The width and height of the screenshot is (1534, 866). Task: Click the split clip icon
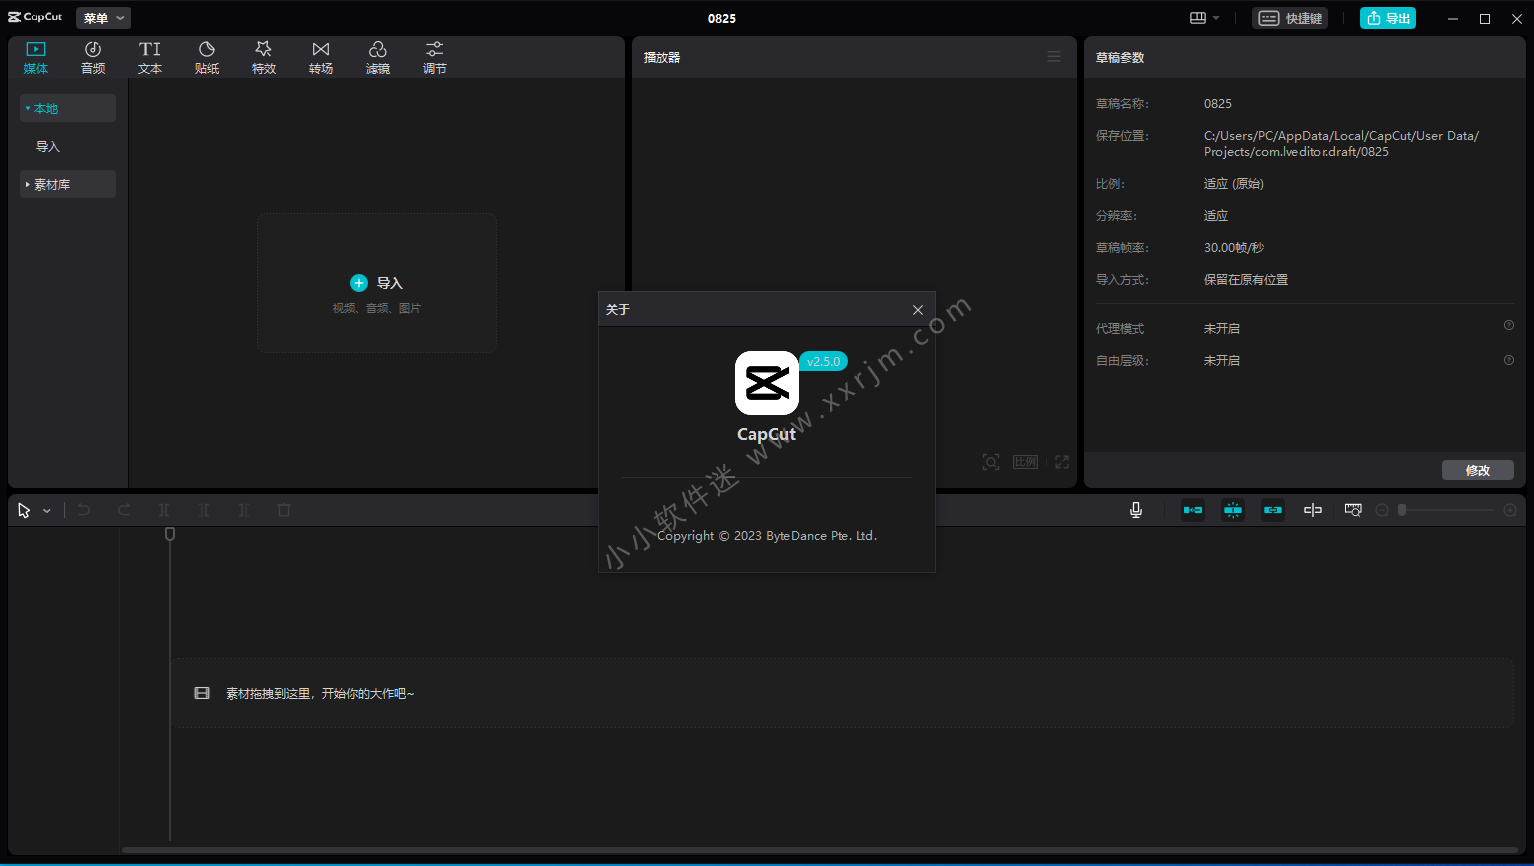pyautogui.click(x=164, y=510)
